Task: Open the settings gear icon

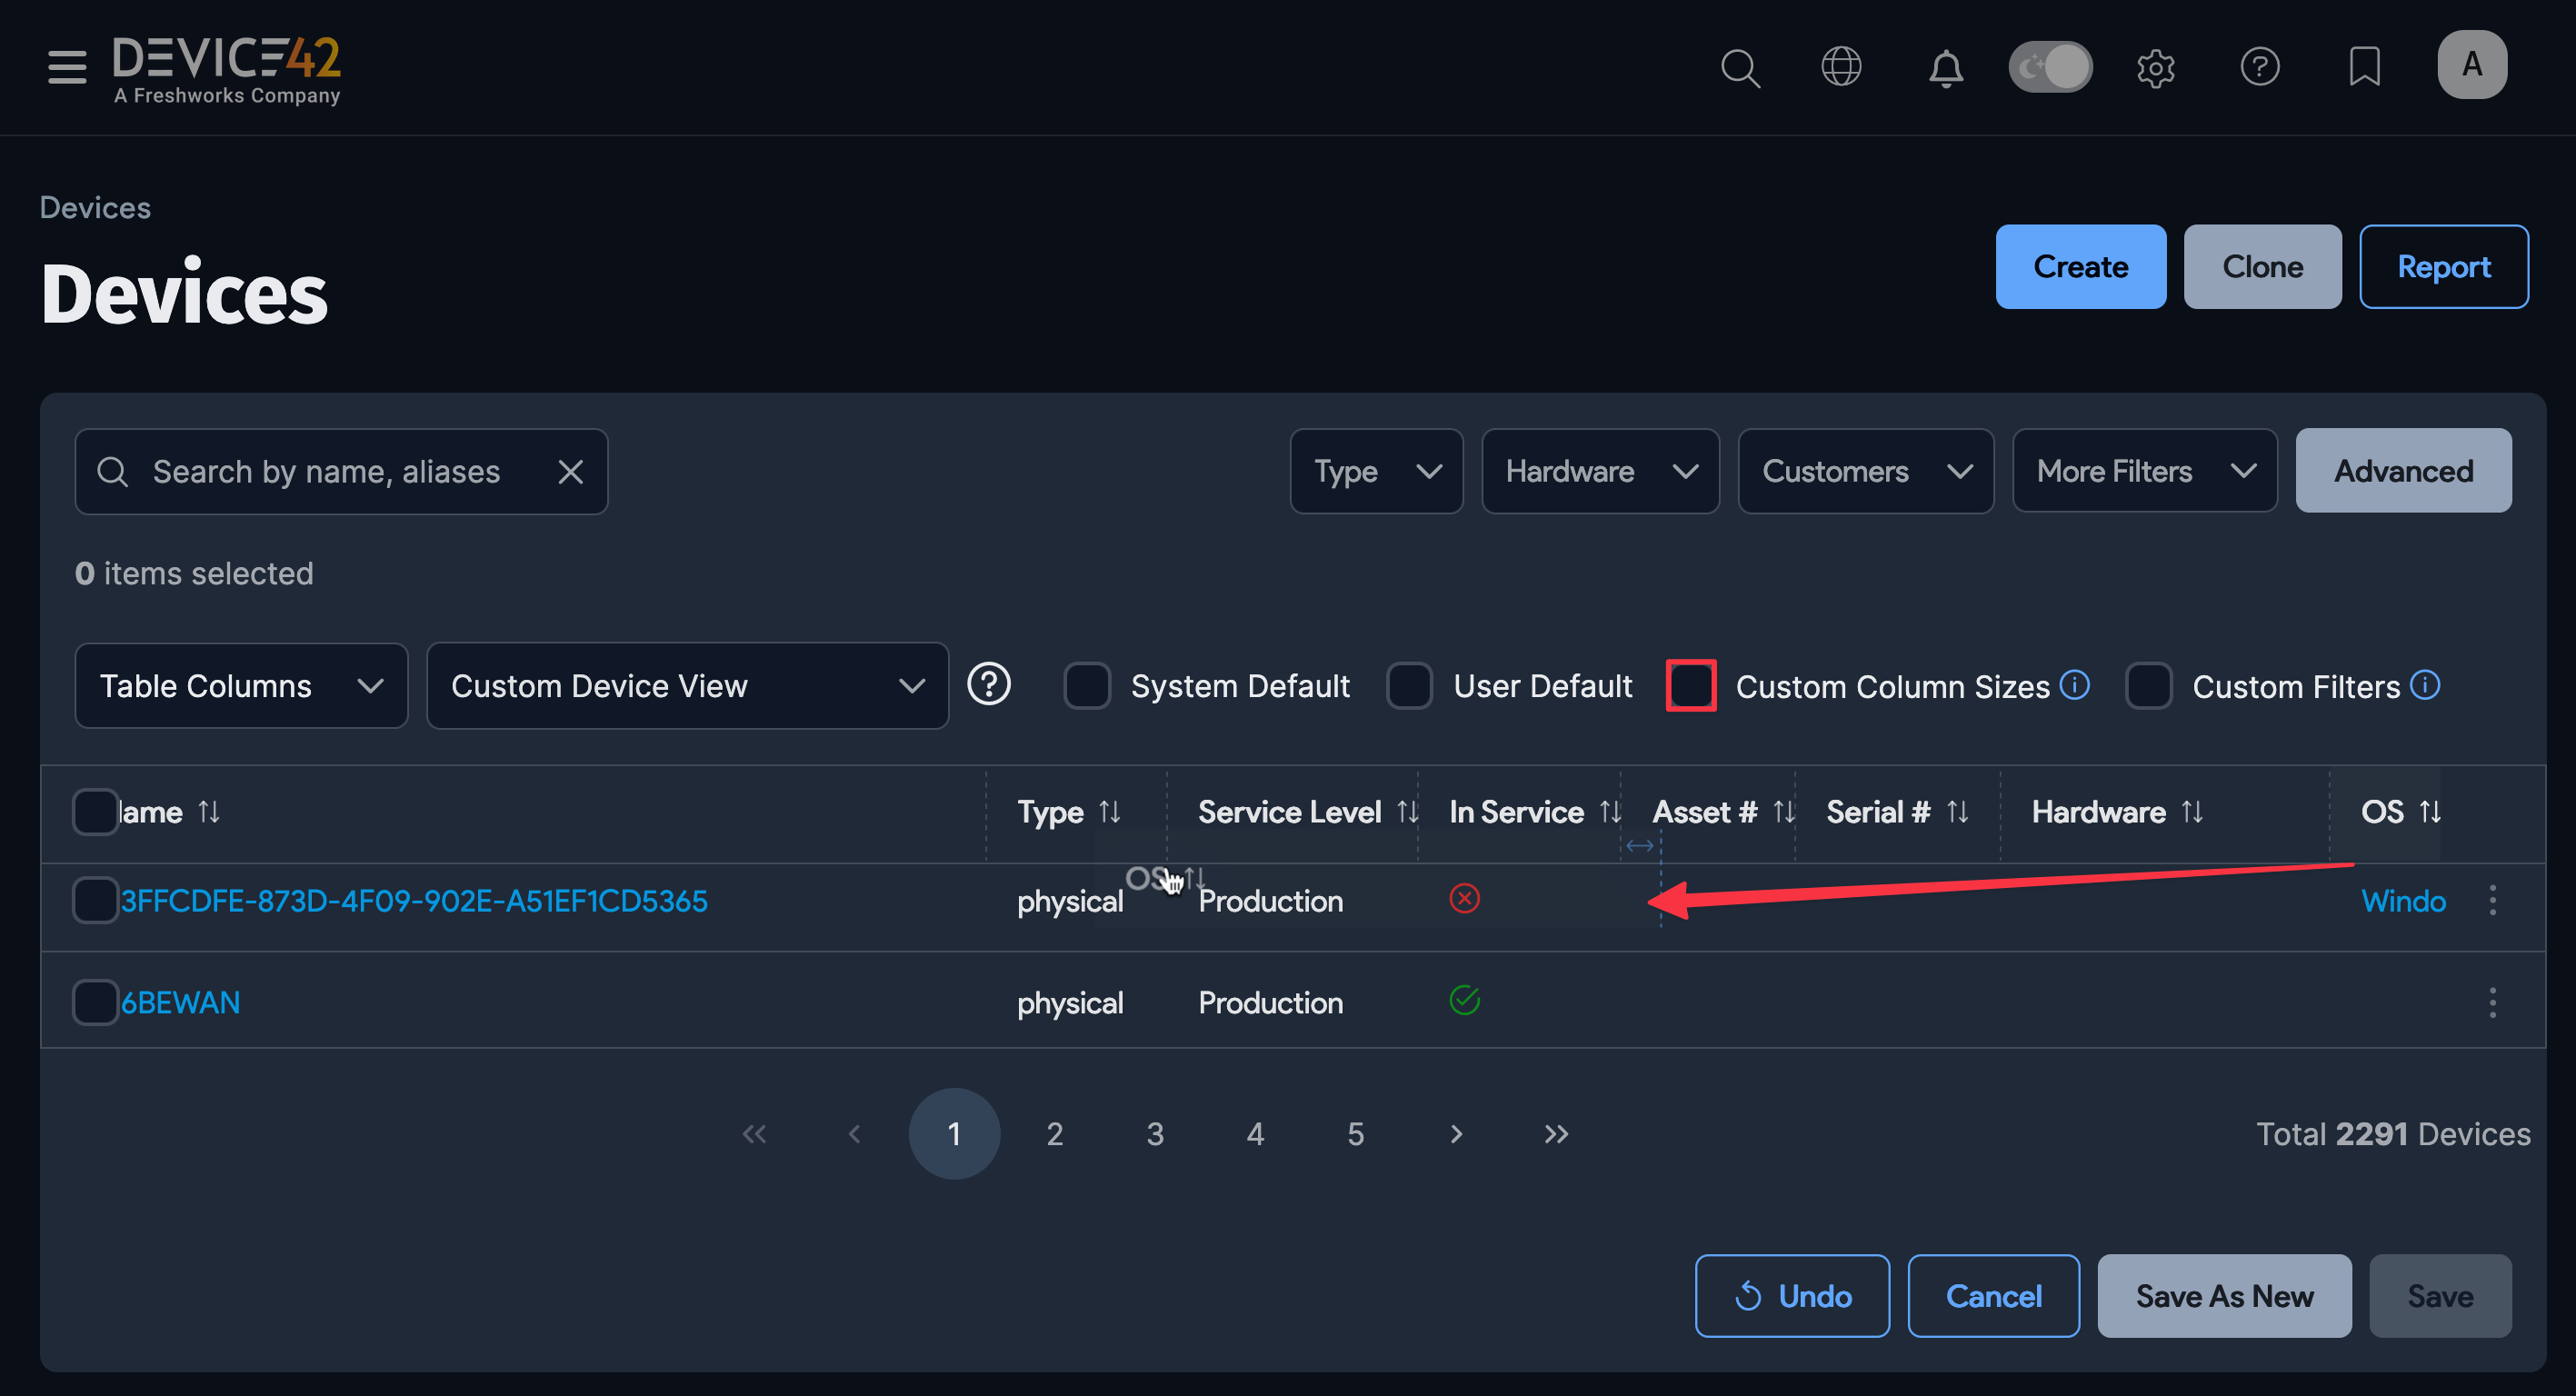Action: (x=2155, y=67)
